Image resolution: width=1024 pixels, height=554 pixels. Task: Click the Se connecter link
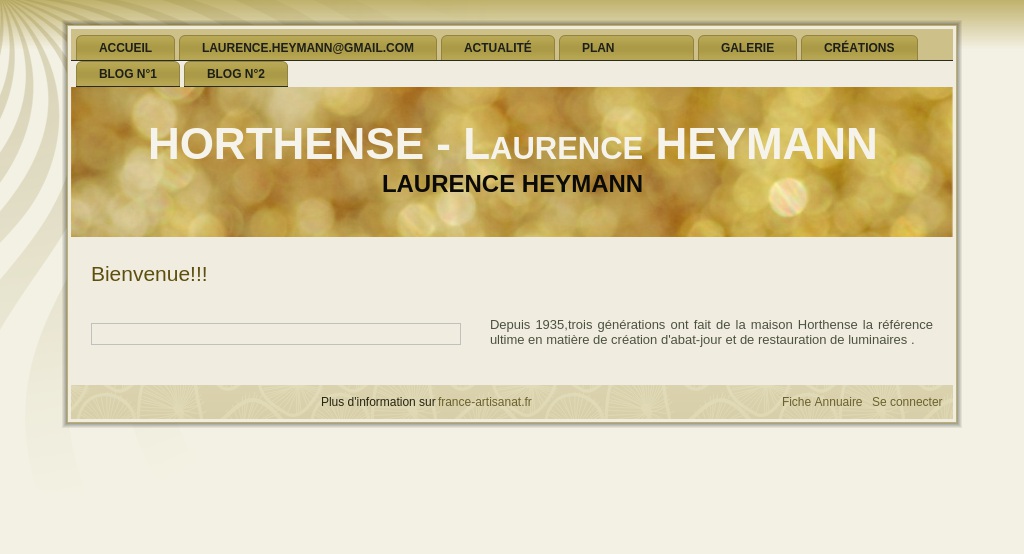click(x=906, y=402)
